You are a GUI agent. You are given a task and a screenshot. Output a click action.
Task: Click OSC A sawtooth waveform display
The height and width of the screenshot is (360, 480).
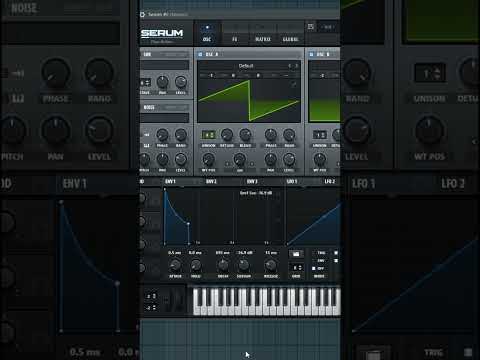point(249,101)
